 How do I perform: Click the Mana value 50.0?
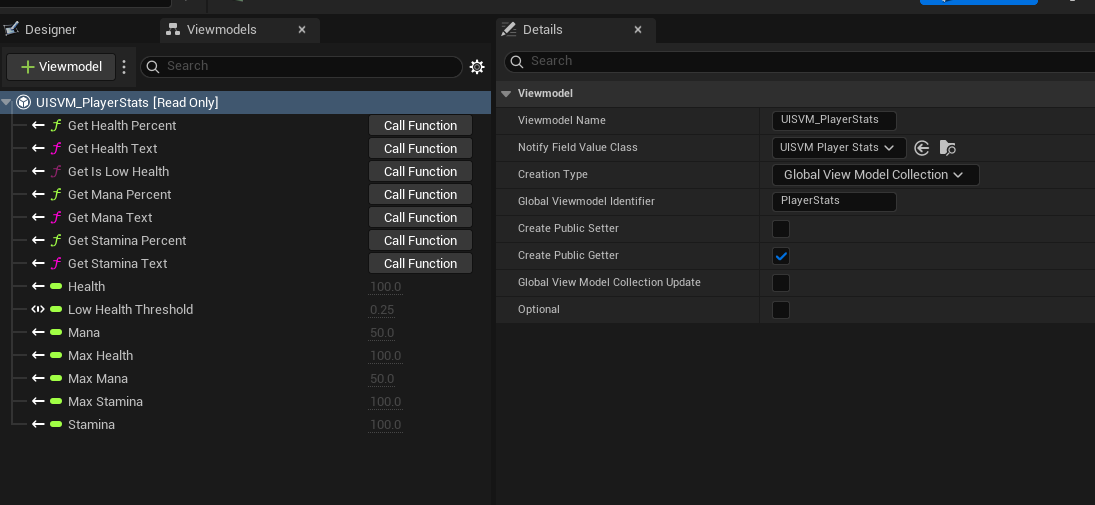(382, 333)
